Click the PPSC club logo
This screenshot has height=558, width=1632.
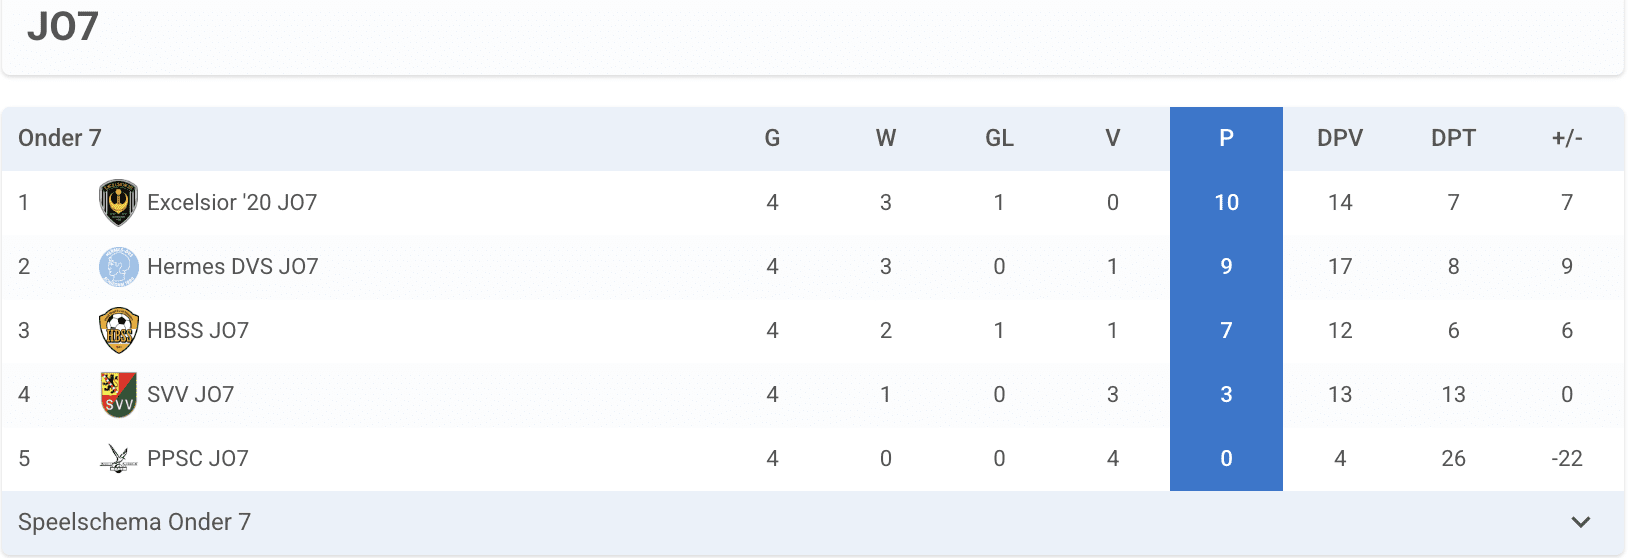[x=118, y=458]
